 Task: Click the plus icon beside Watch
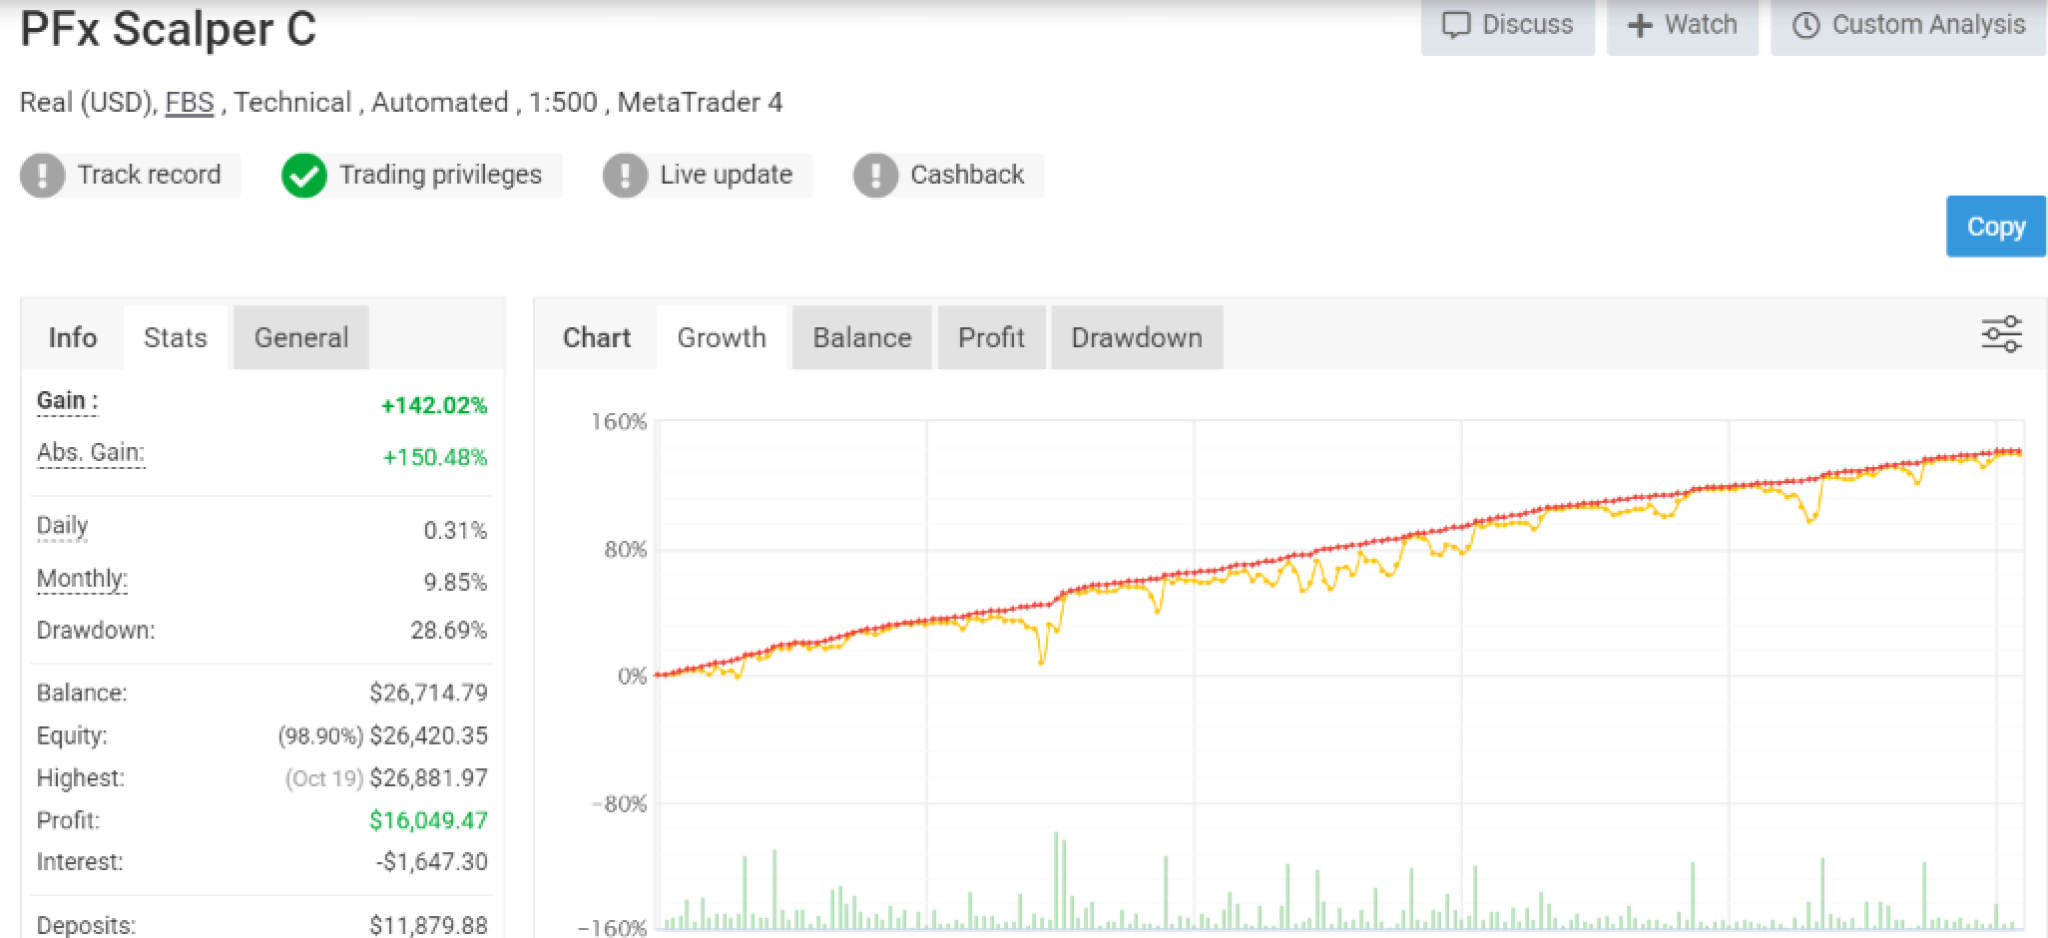tap(1640, 25)
